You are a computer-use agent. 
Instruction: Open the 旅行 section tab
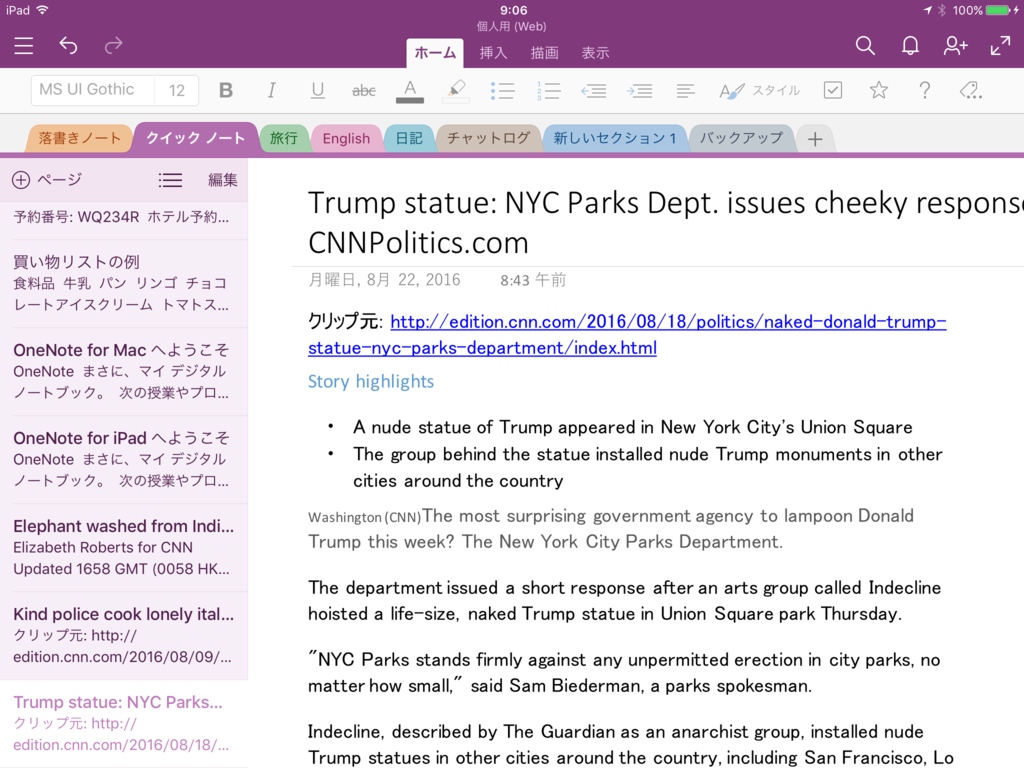[283, 138]
